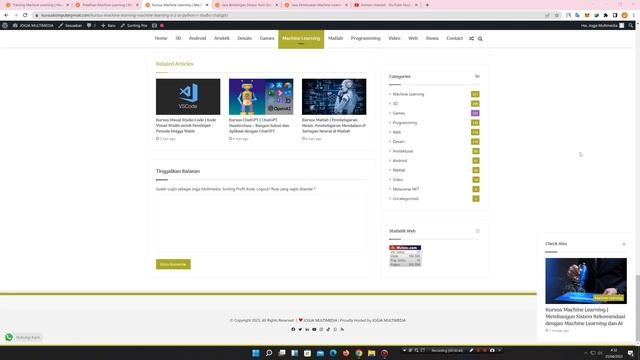Viewport: 640px width, 360px height.
Task: Open the comments bubble in the admin bar
Action: click(x=91, y=25)
